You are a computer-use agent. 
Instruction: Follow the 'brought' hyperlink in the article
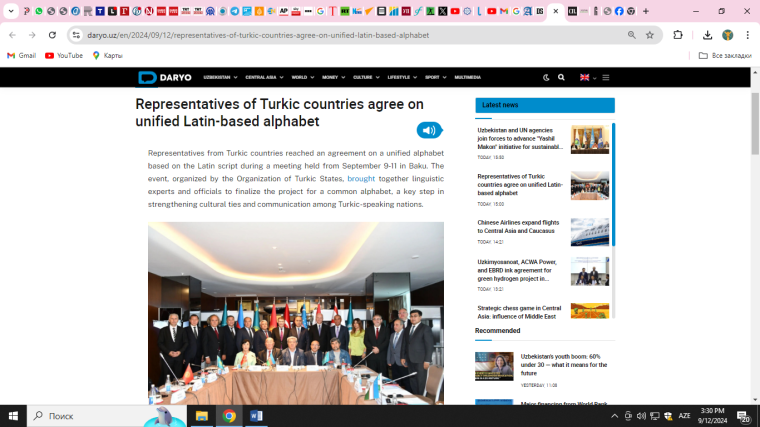(x=361, y=179)
